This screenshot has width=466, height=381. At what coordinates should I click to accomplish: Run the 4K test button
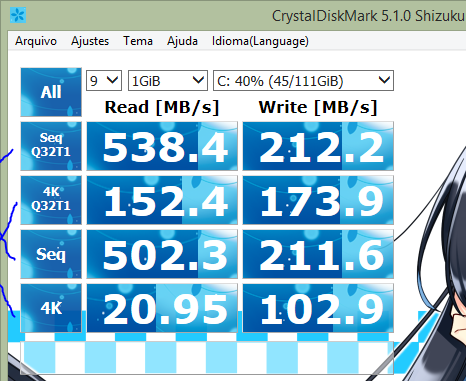click(51, 308)
